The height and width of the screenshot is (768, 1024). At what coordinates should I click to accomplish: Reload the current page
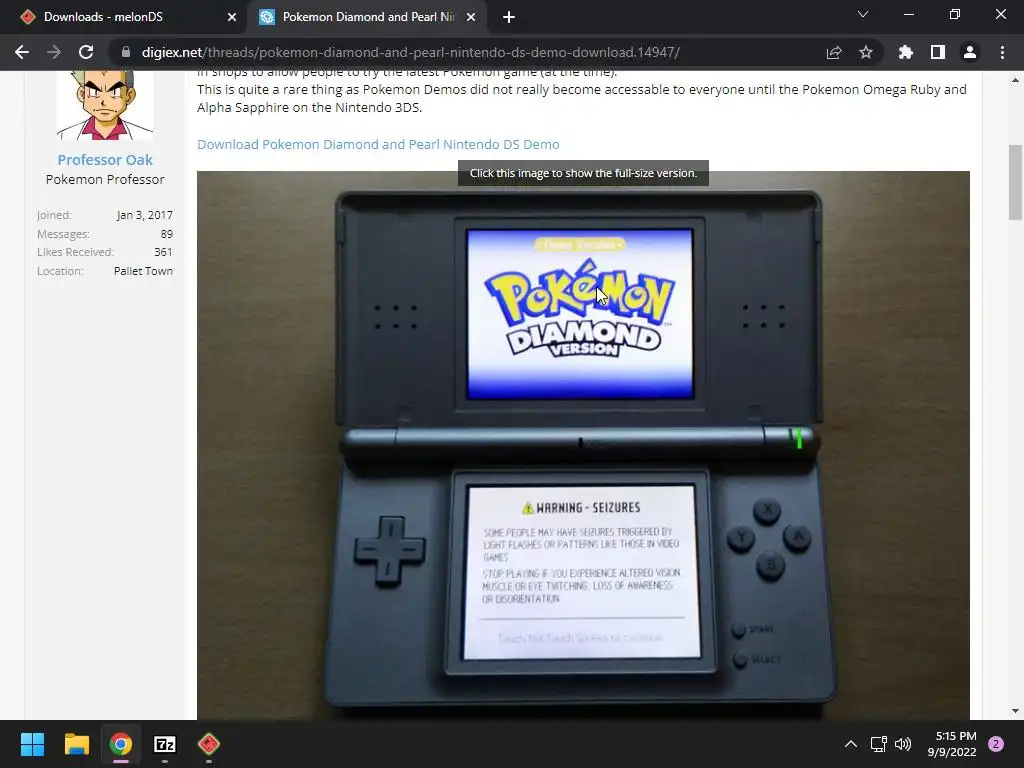coord(86,52)
